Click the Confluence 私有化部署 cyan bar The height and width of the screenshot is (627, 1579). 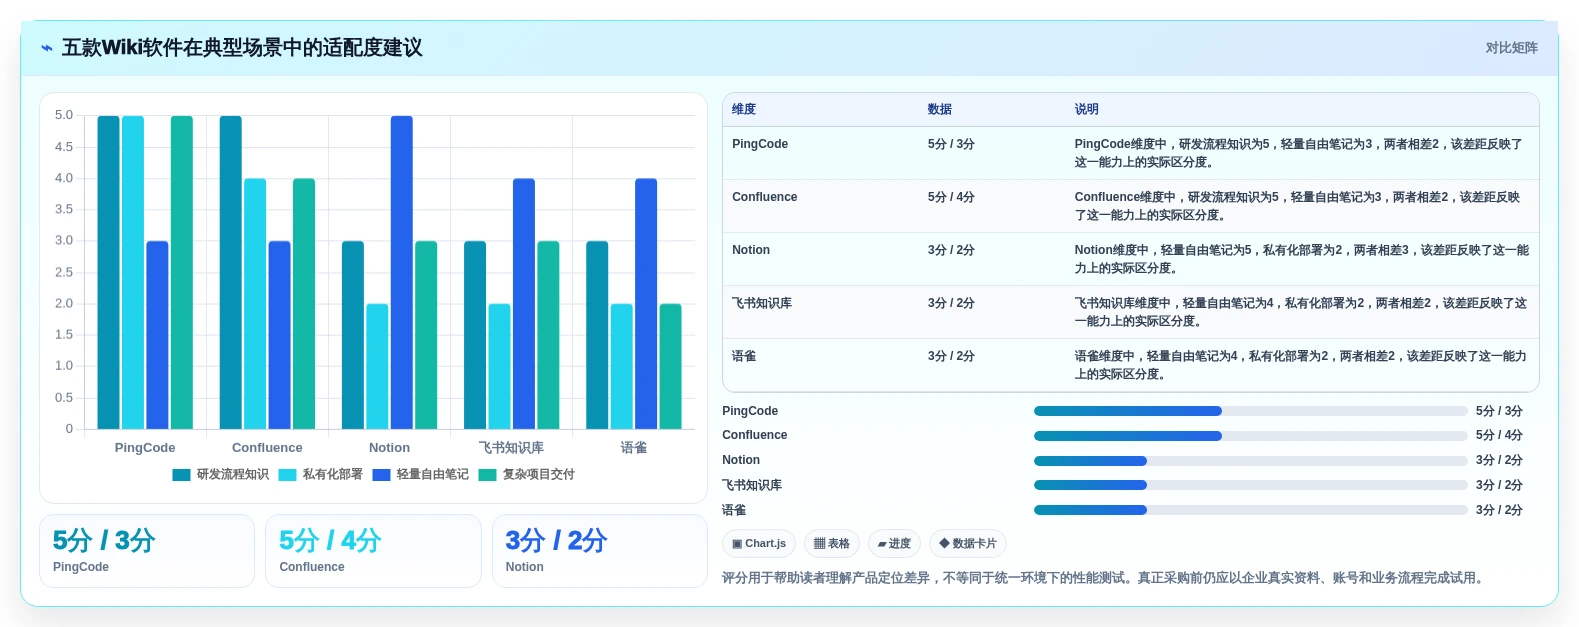[255, 304]
